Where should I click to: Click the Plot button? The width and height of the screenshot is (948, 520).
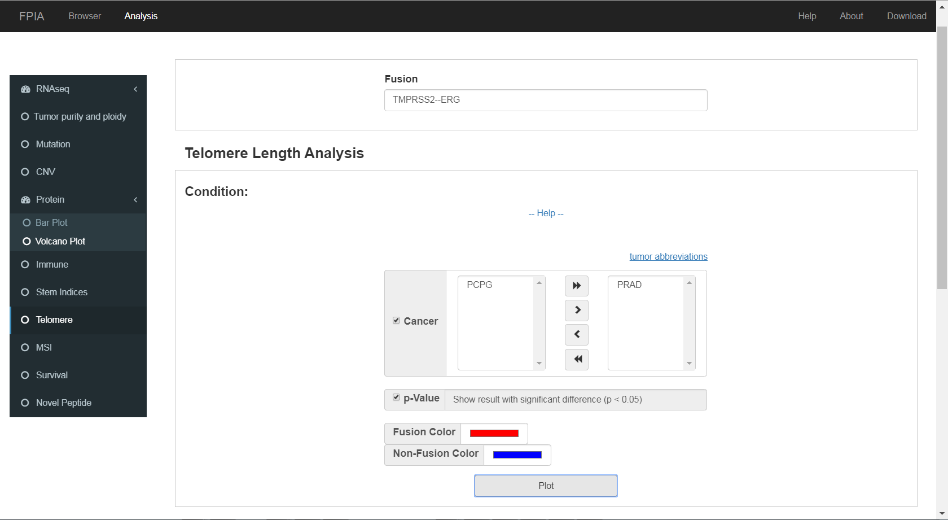[x=545, y=486]
